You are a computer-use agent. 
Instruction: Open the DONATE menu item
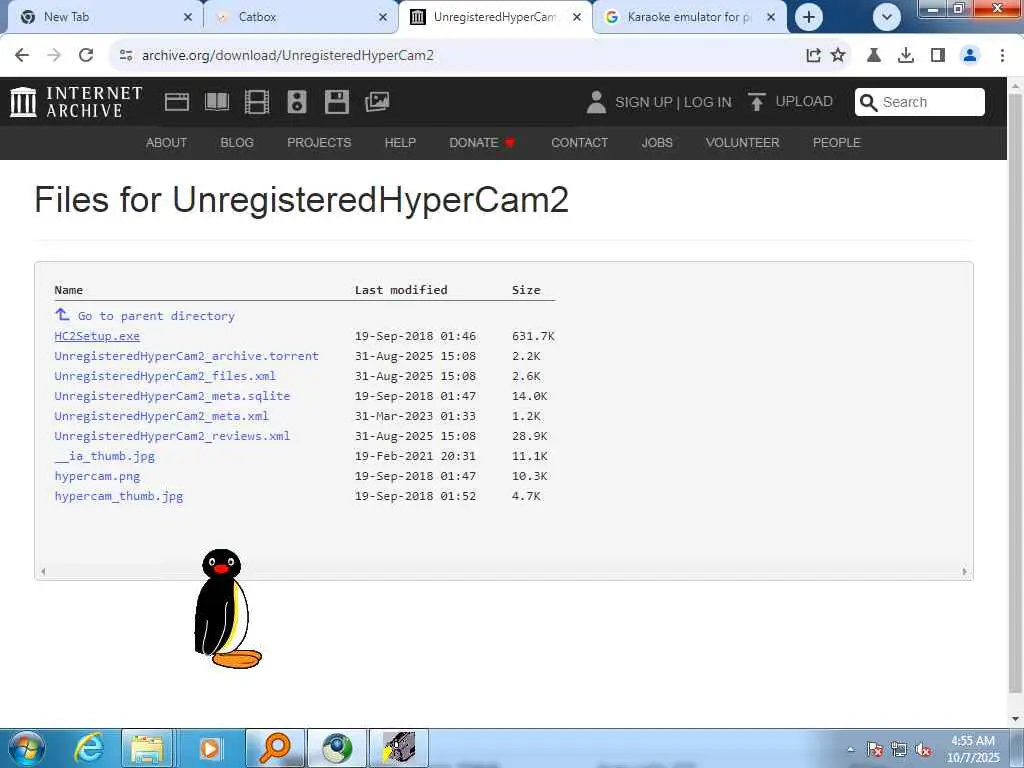482,142
